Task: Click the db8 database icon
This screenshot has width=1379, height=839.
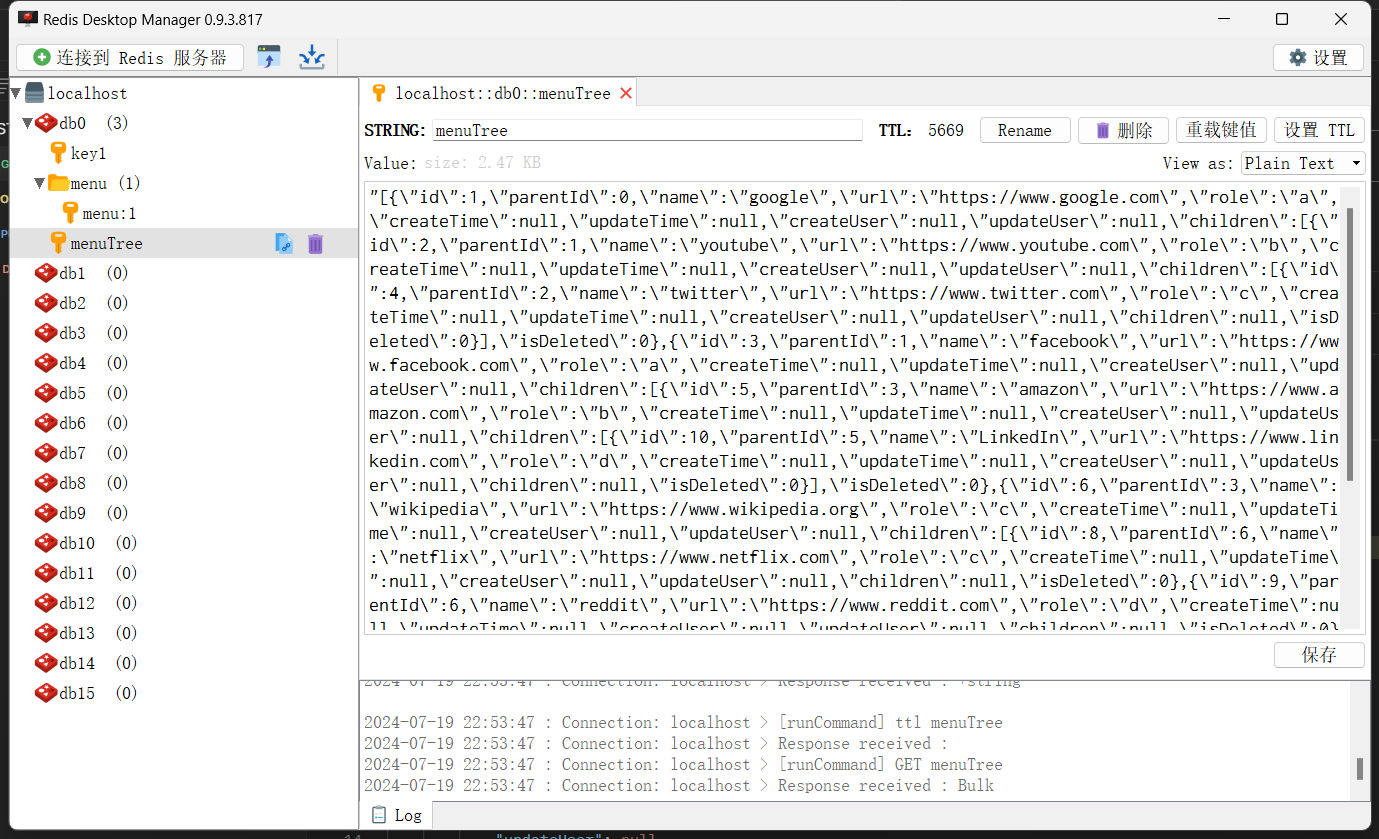Action: pyautogui.click(x=46, y=483)
